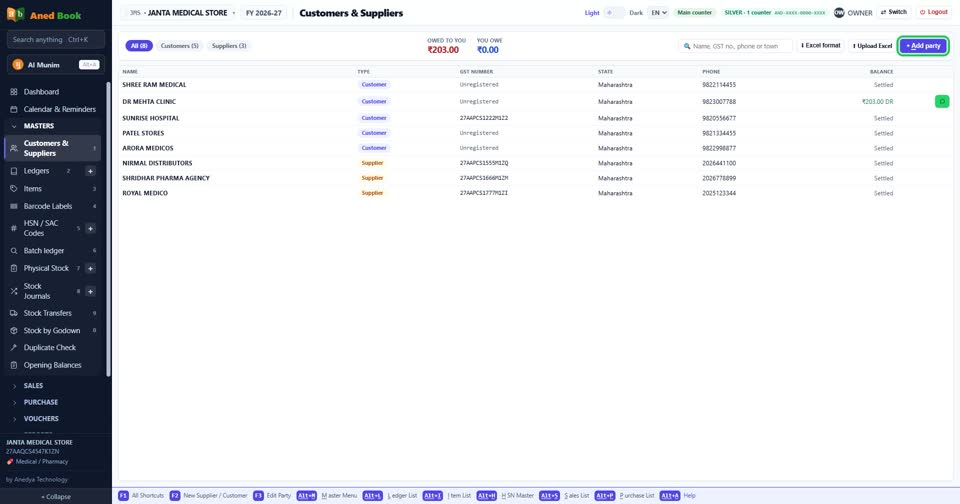Click the F2 New Supplier / Customer badge

[174, 495]
